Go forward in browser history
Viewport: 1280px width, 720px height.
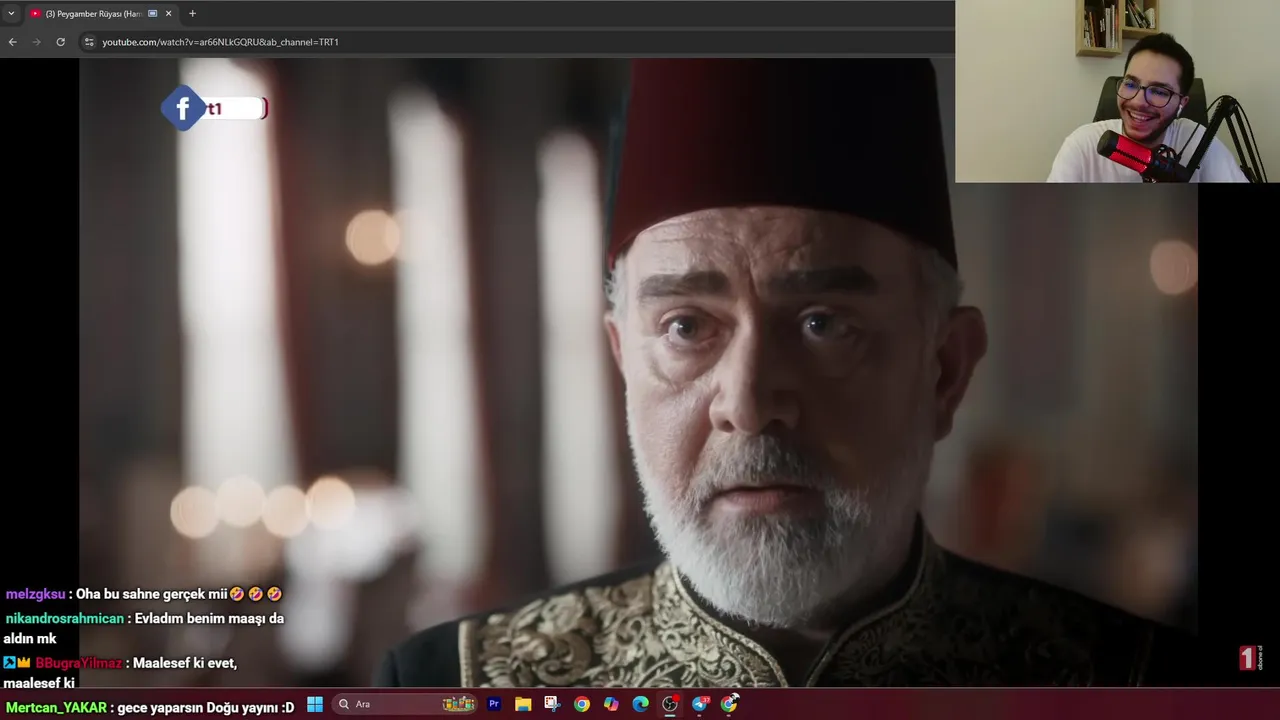tap(36, 42)
